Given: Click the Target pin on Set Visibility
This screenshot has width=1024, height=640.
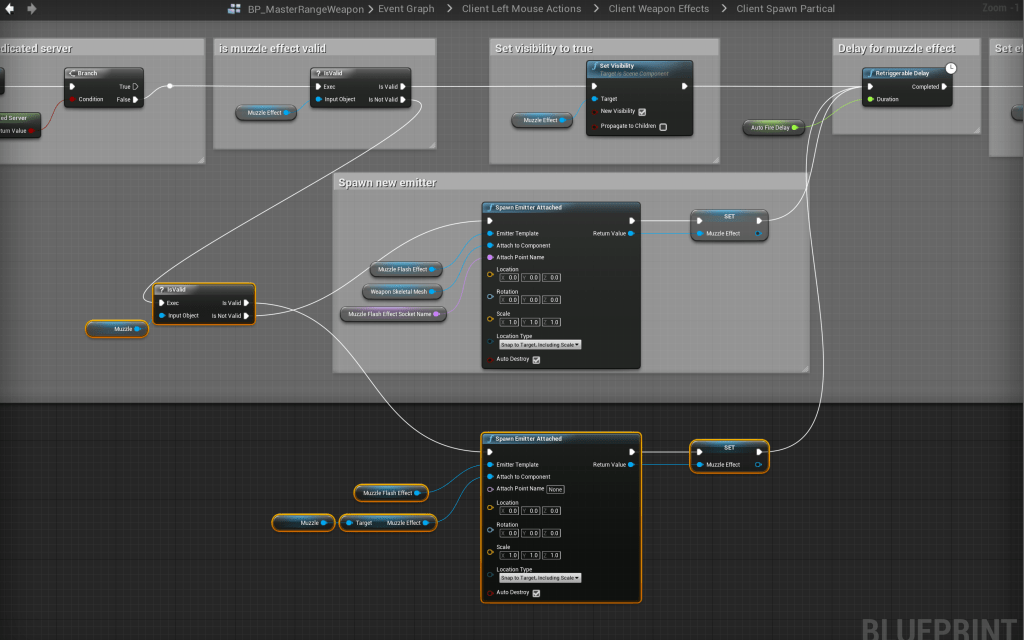Looking at the screenshot, I should click(594, 99).
